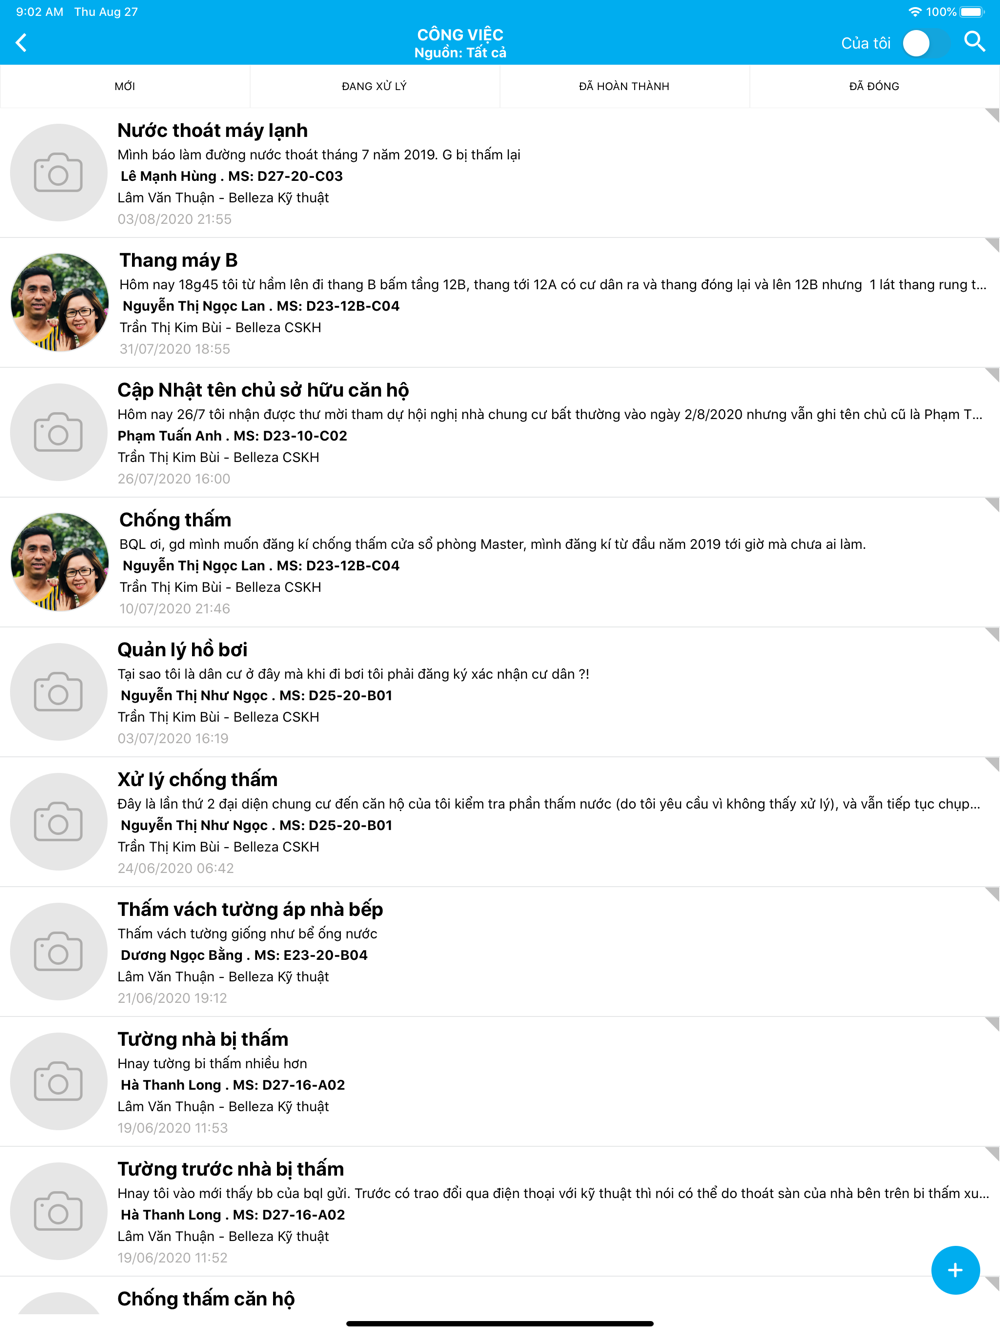This screenshot has width=1000, height=1334.
Task: Open search with the magnifier icon
Action: 975,42
